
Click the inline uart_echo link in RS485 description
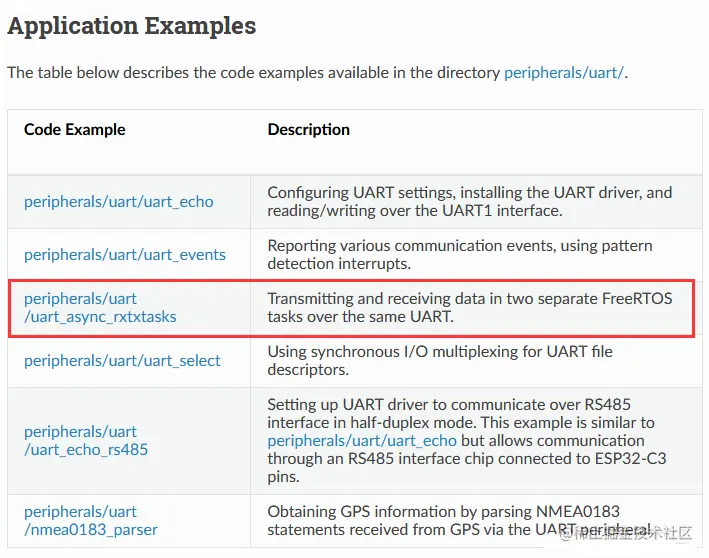361,440
